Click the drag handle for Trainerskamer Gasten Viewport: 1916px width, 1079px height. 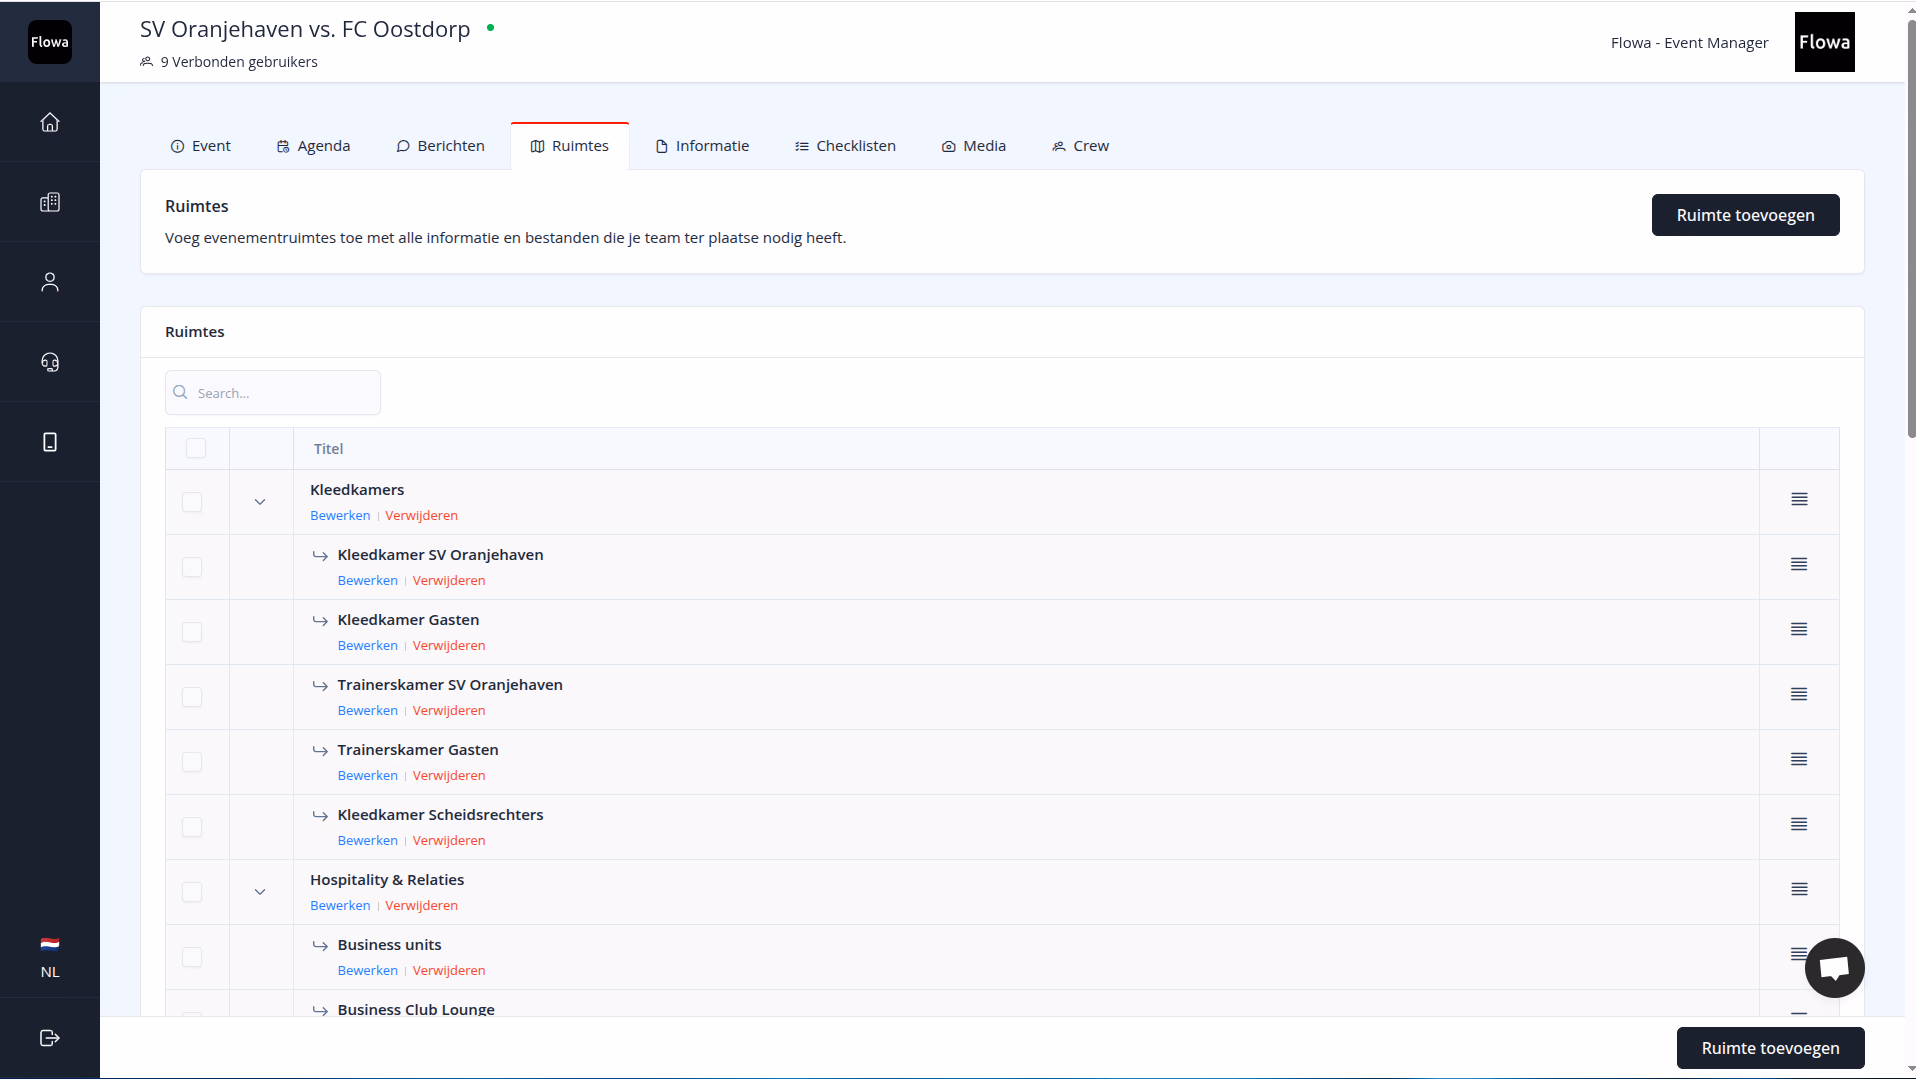coord(1799,759)
